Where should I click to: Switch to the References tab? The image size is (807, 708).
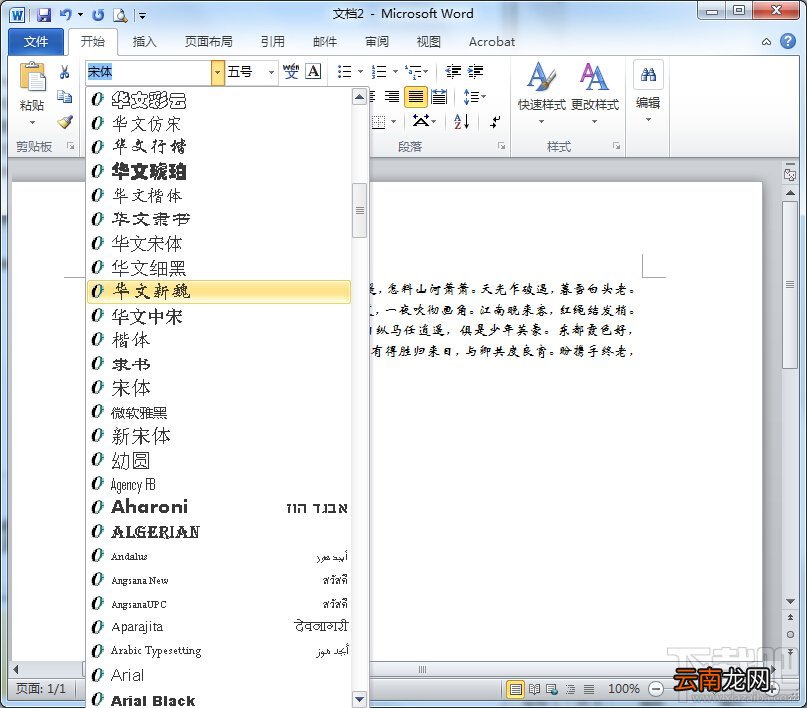coord(272,42)
